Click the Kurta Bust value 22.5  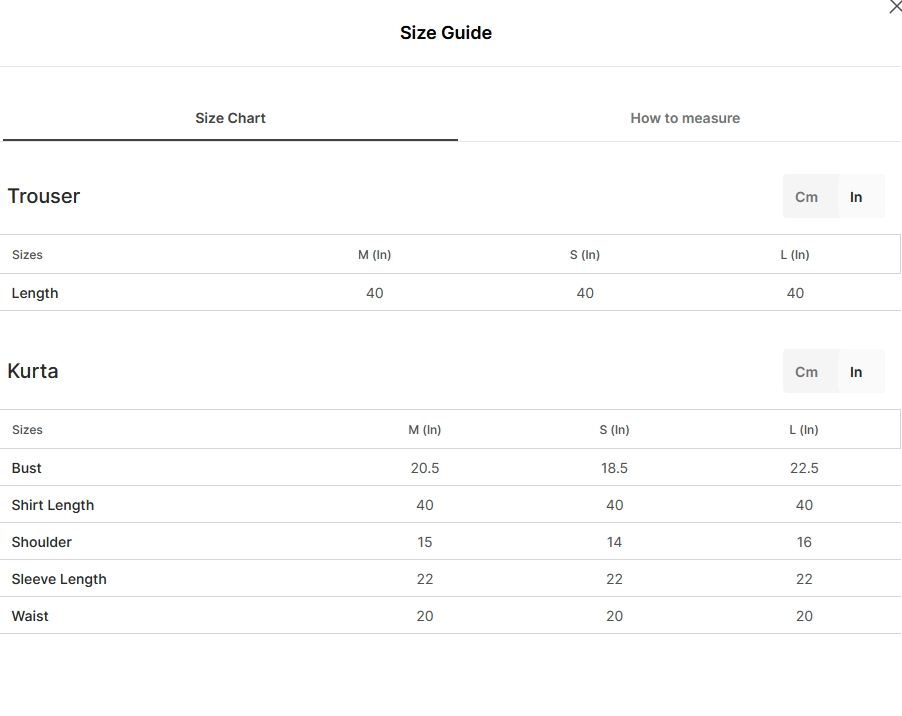(x=804, y=468)
